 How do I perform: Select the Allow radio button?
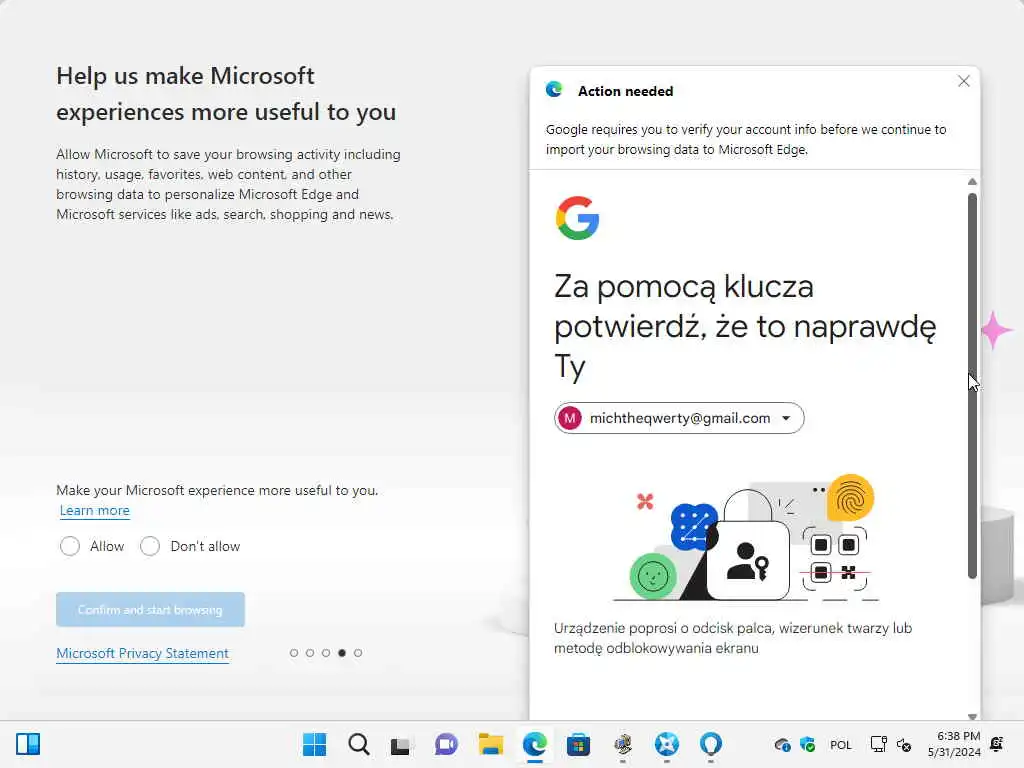[70, 546]
